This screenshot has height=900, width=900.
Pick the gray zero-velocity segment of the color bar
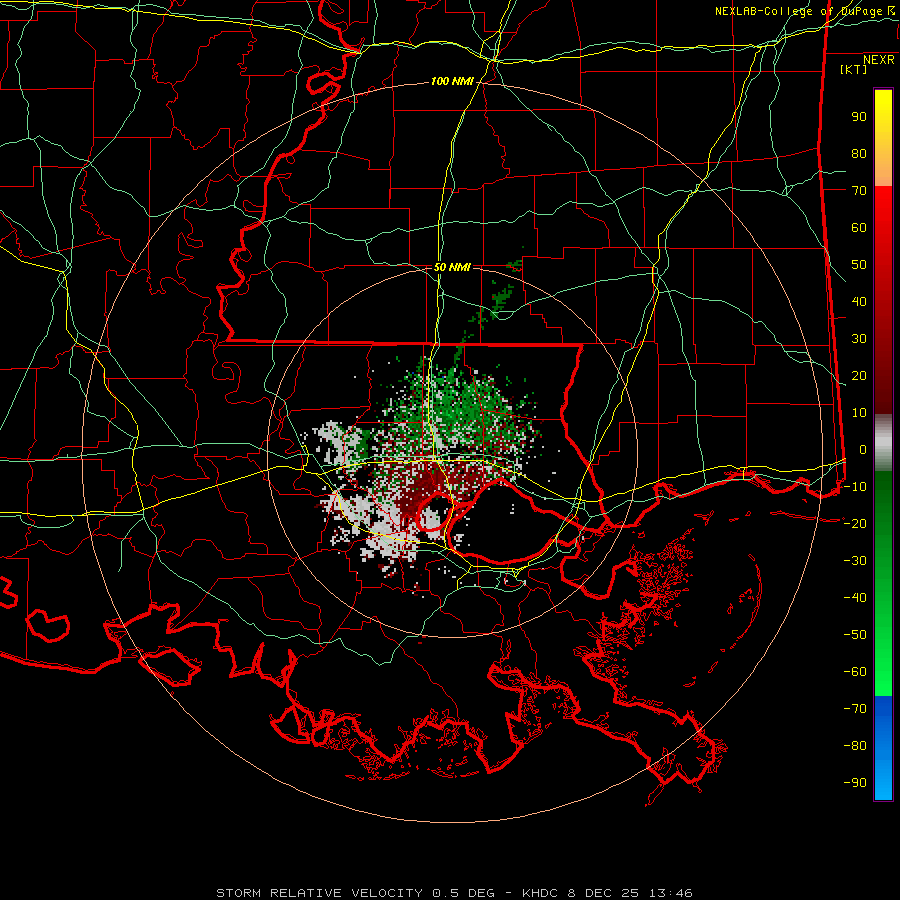[883, 443]
